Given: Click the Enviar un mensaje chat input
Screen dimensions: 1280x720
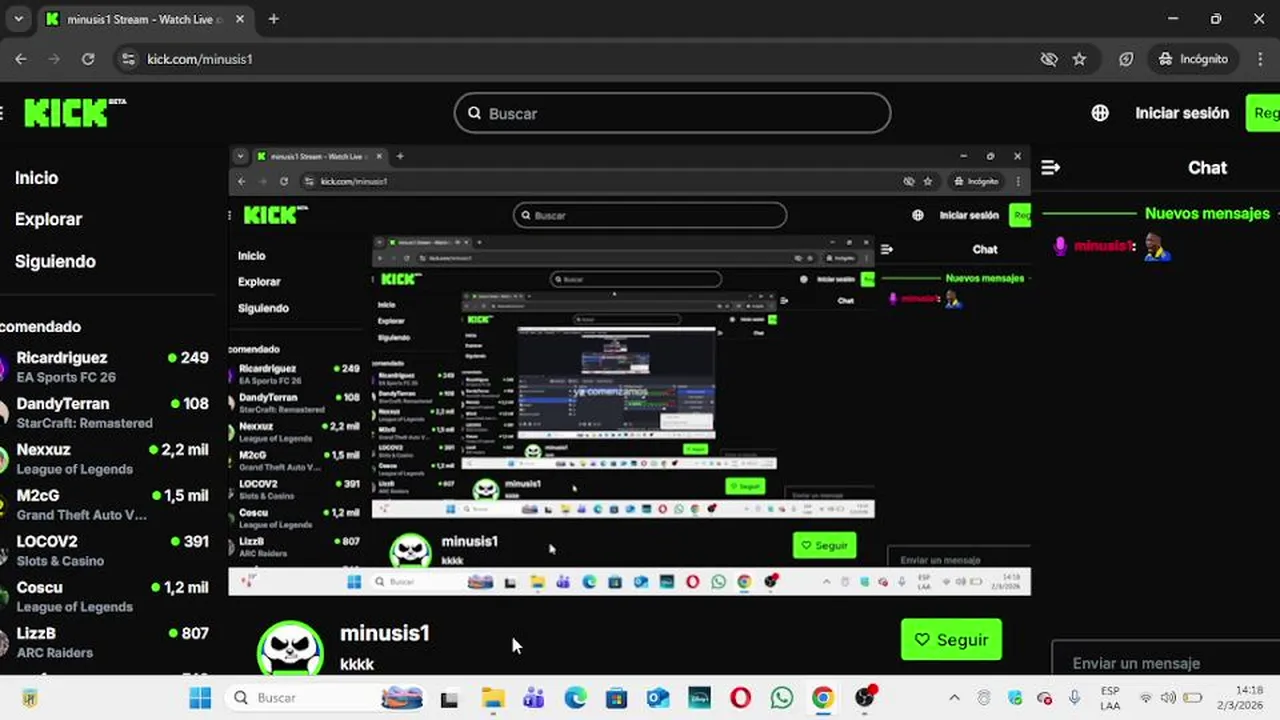Looking at the screenshot, I should (x=1165, y=662).
